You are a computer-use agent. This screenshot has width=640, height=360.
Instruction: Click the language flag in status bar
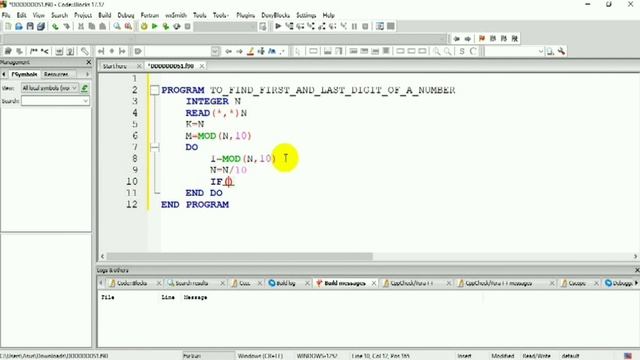tap(628, 356)
